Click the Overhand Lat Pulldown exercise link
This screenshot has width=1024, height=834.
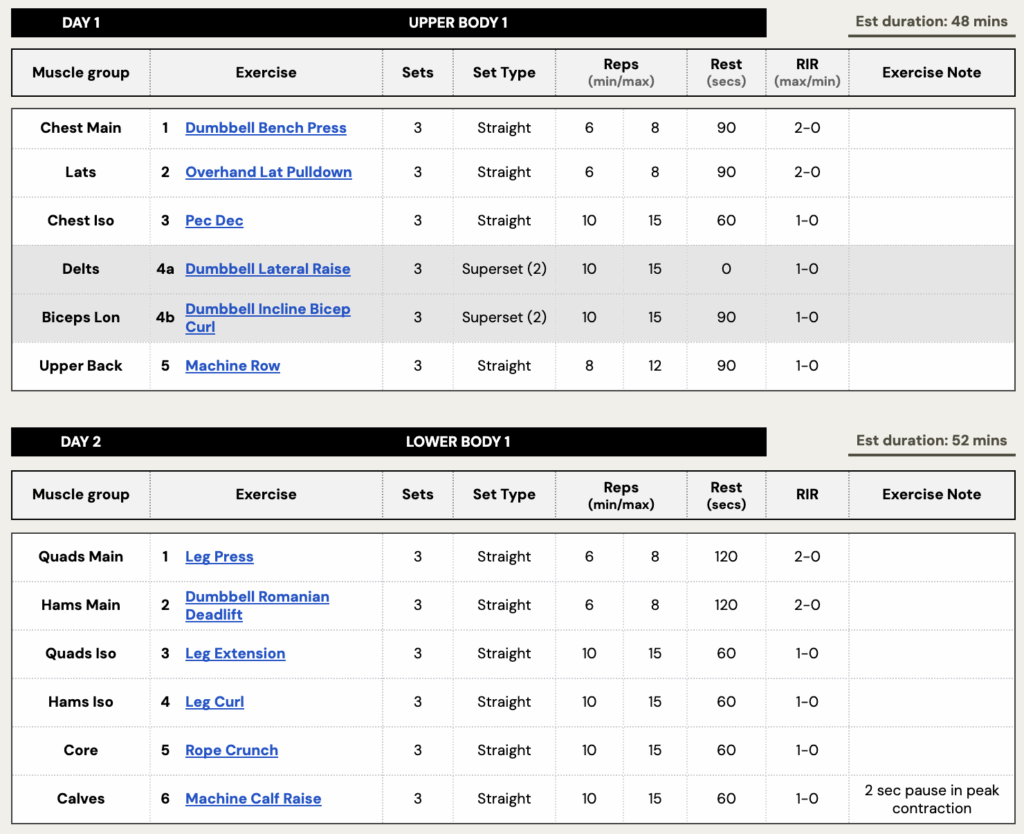coord(268,172)
